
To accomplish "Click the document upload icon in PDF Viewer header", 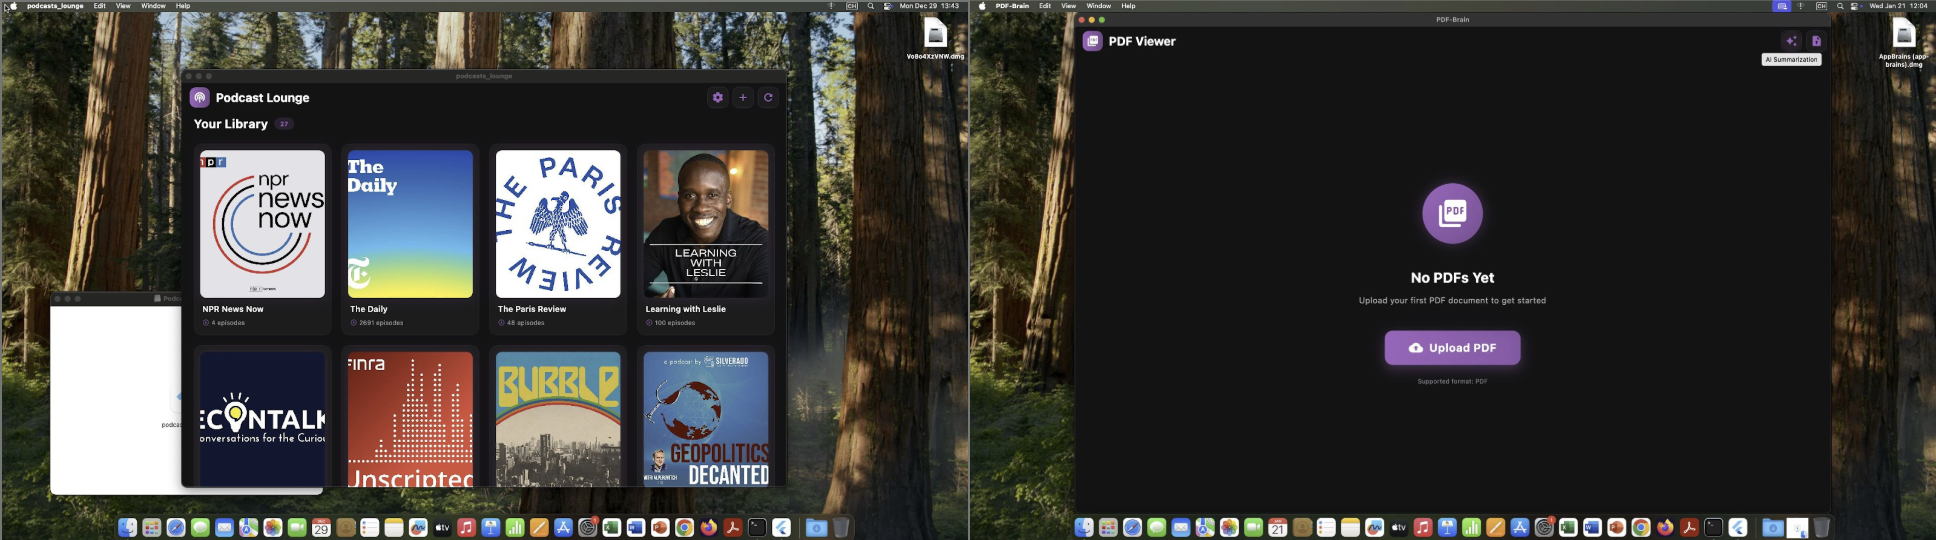I will coord(1816,41).
